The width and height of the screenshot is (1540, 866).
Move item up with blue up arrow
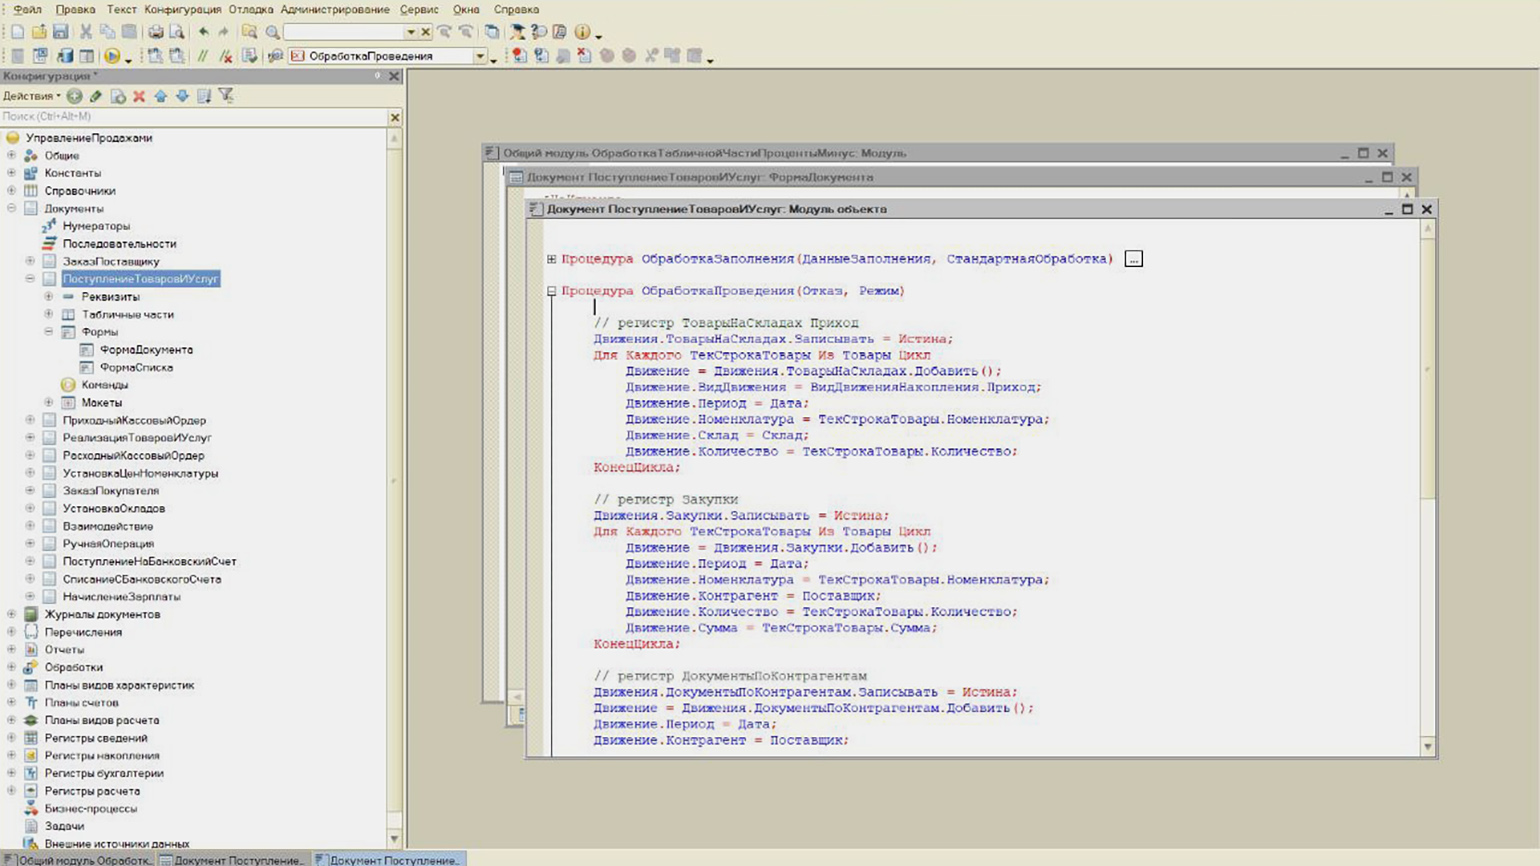pos(160,96)
